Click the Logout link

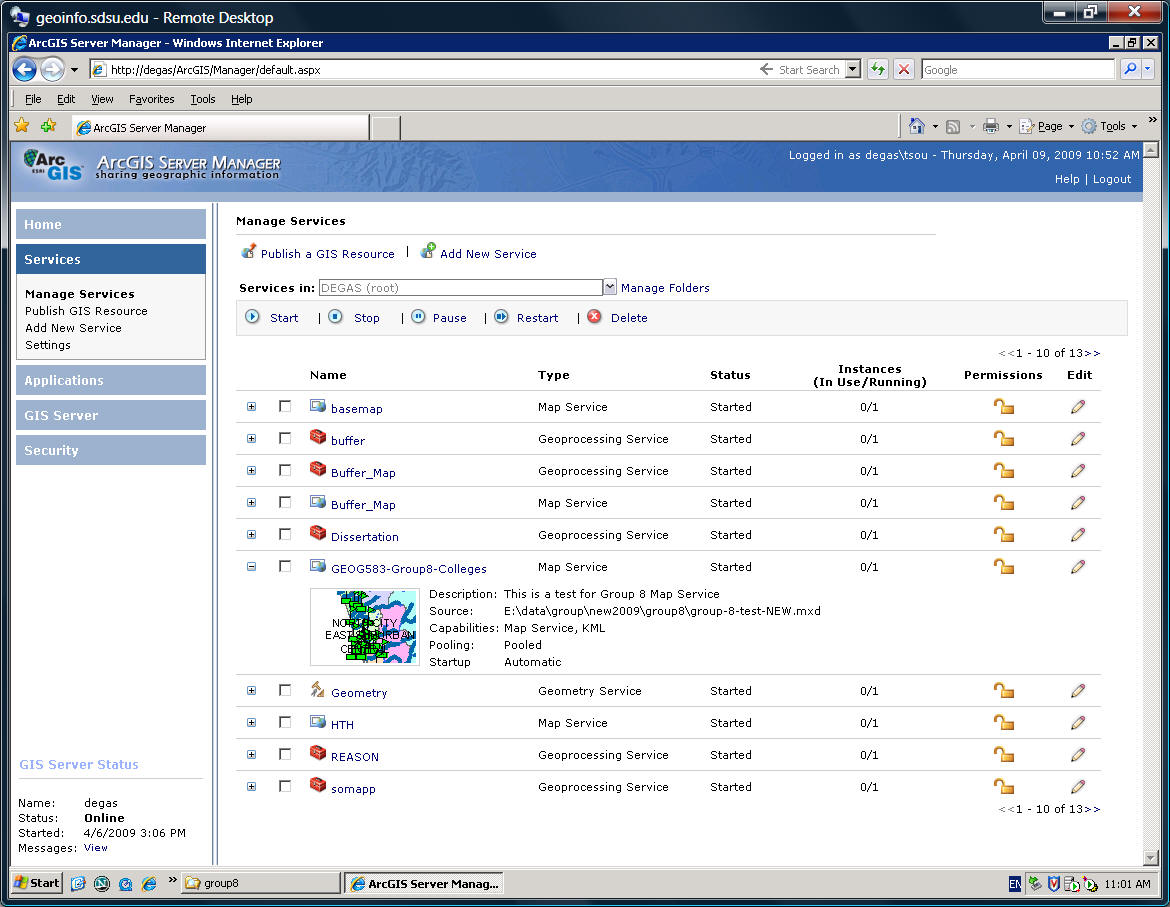(1112, 179)
